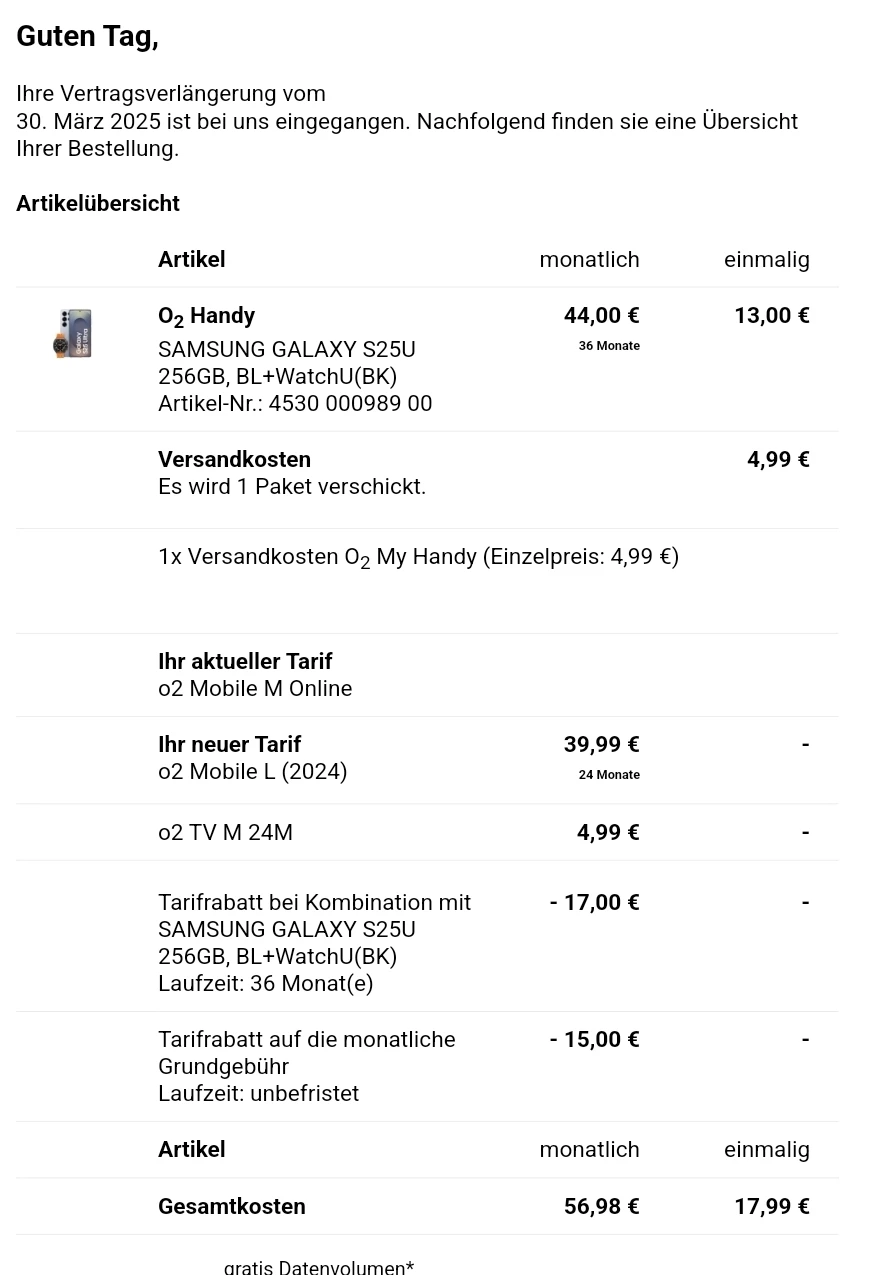
Task: Click the Versandkosten O2 My Handy line
Action: pyautogui.click(x=418, y=558)
